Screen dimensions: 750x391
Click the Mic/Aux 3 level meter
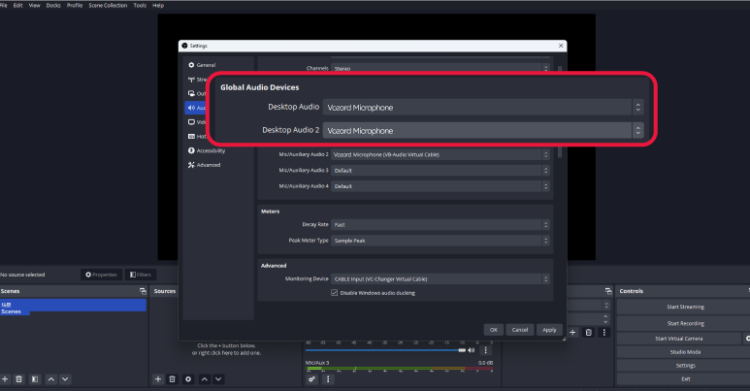[x=399, y=369]
